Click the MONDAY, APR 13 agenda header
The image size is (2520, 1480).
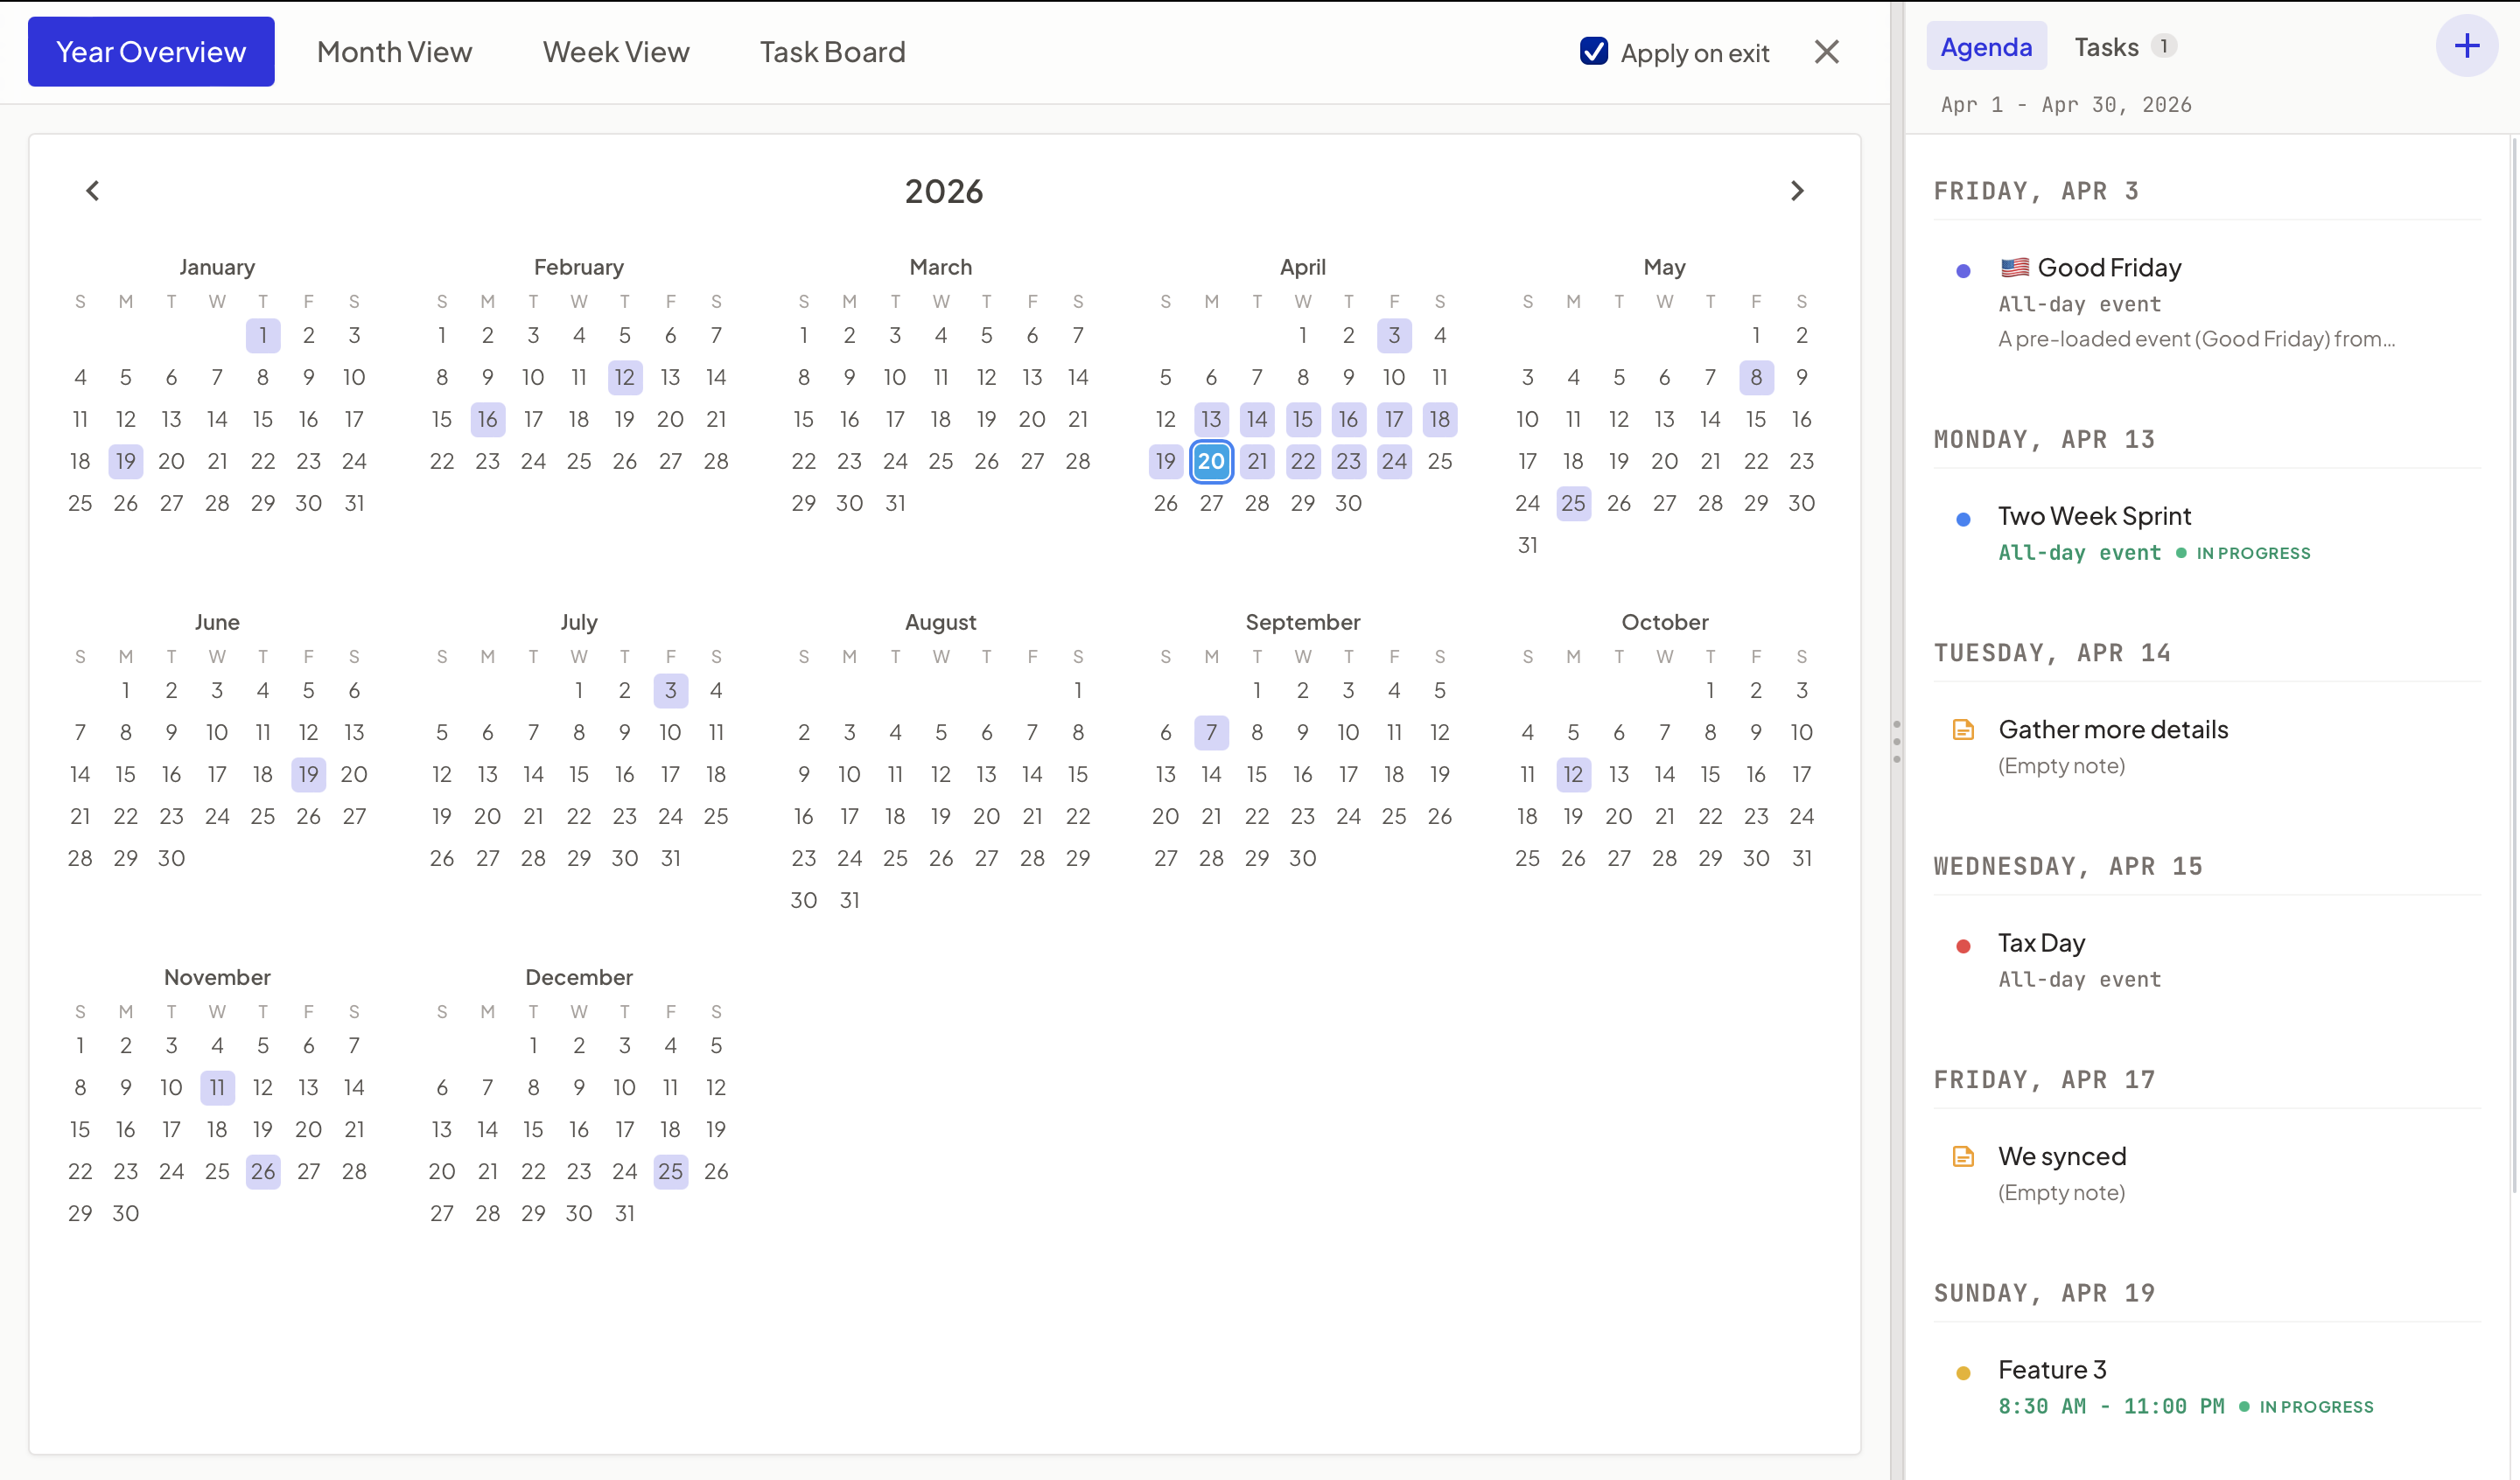point(2044,439)
